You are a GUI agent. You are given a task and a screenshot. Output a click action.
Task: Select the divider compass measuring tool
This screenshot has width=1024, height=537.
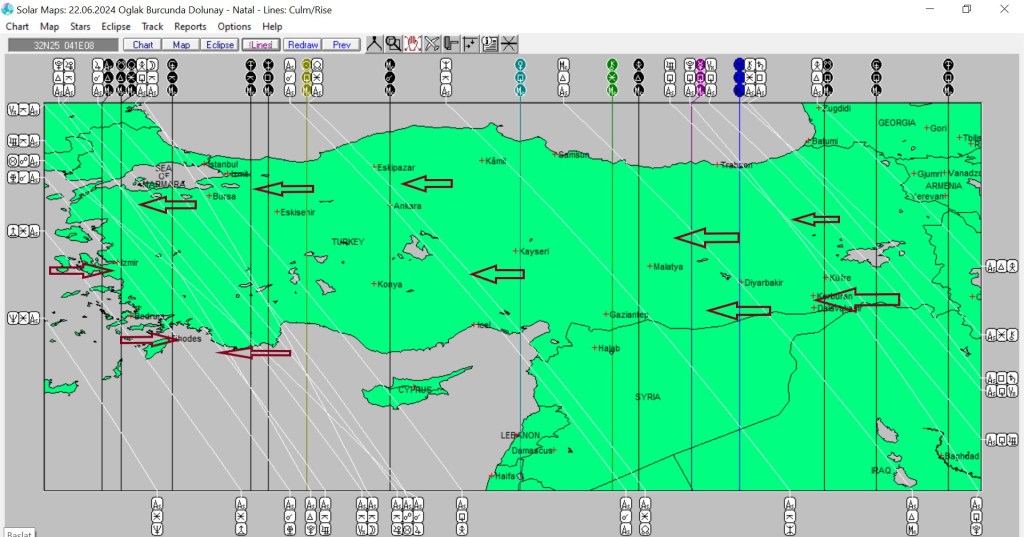pos(373,44)
